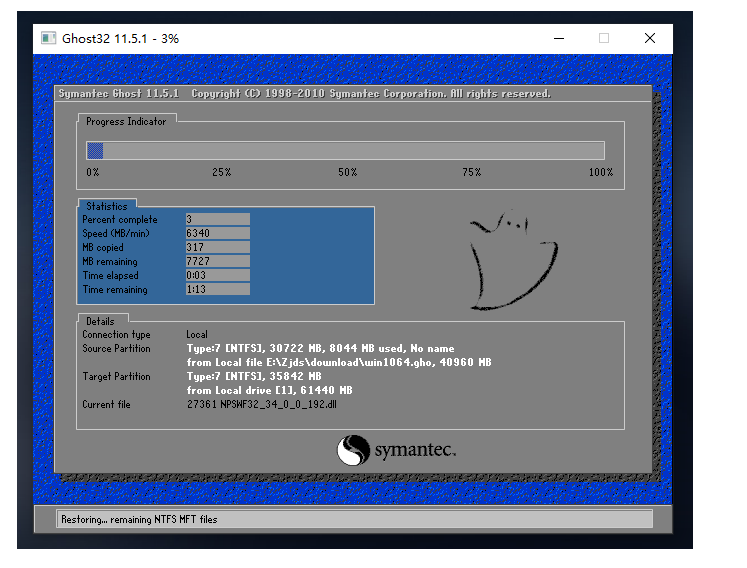Click the filled portion of progress bar
The width and height of the screenshot is (747, 568).
95,151
